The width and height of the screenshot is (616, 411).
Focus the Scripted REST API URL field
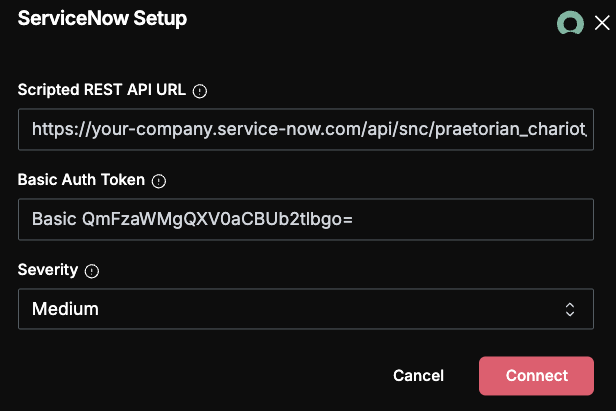306,129
